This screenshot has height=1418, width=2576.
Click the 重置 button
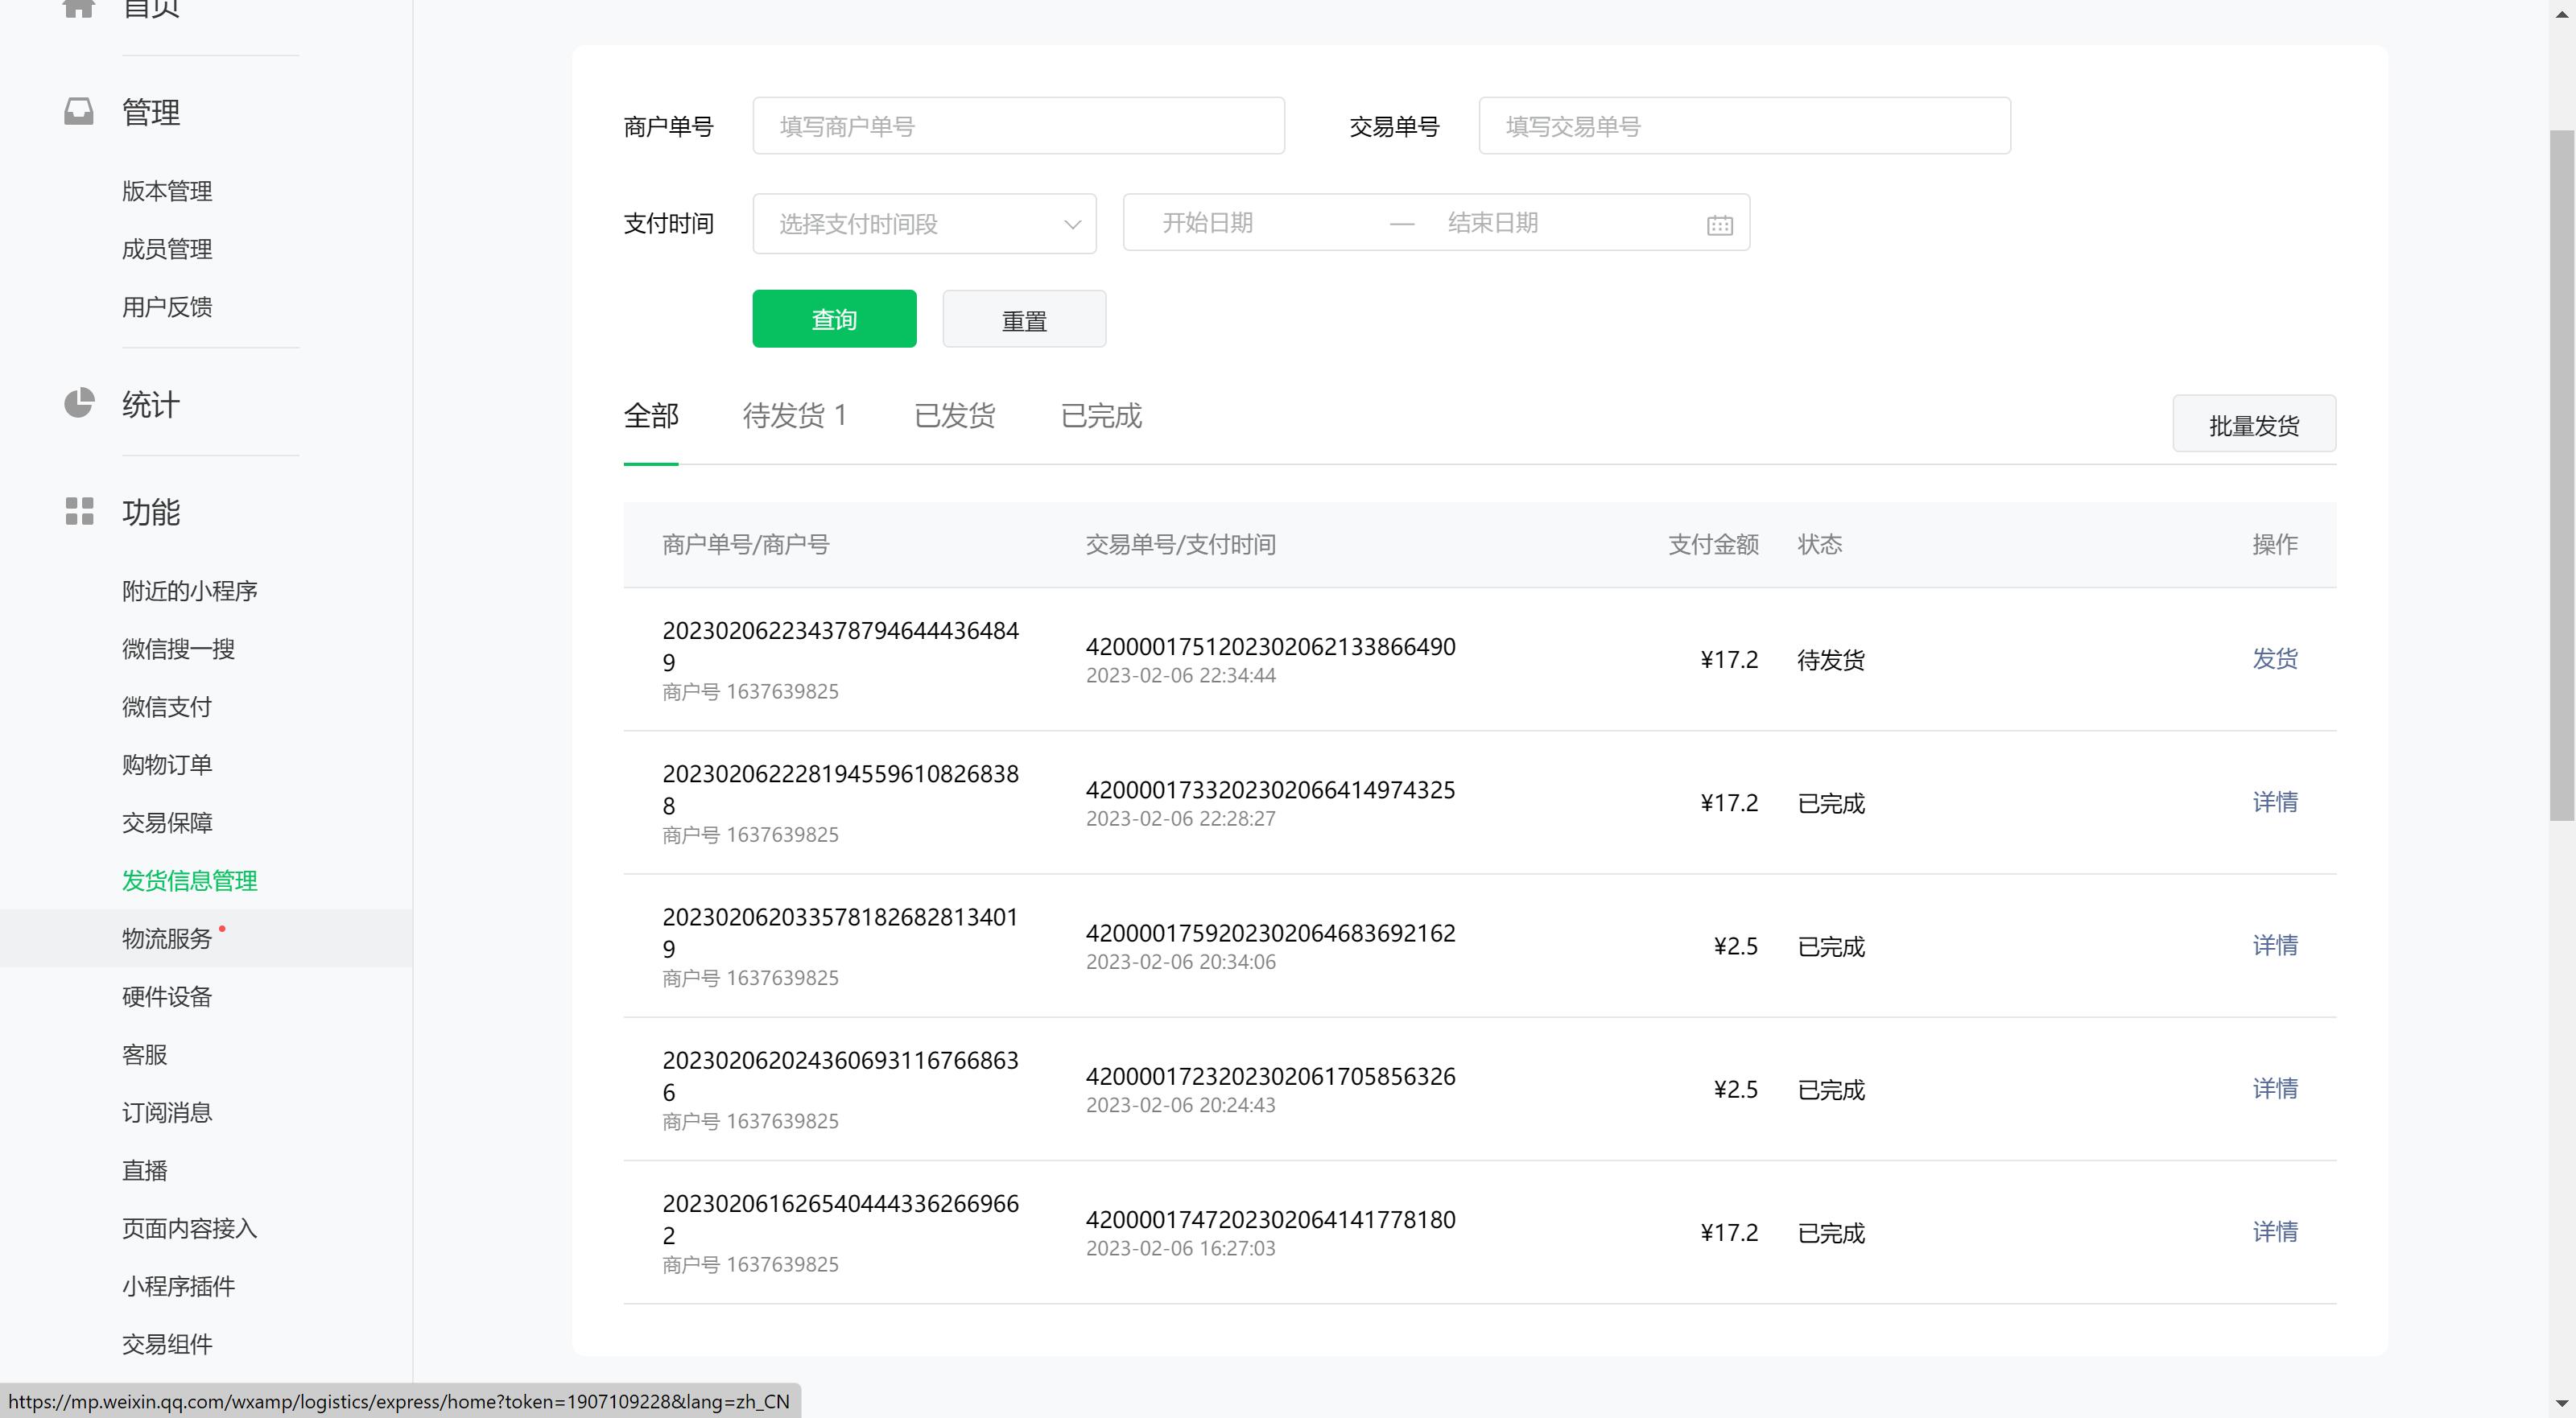tap(1024, 319)
